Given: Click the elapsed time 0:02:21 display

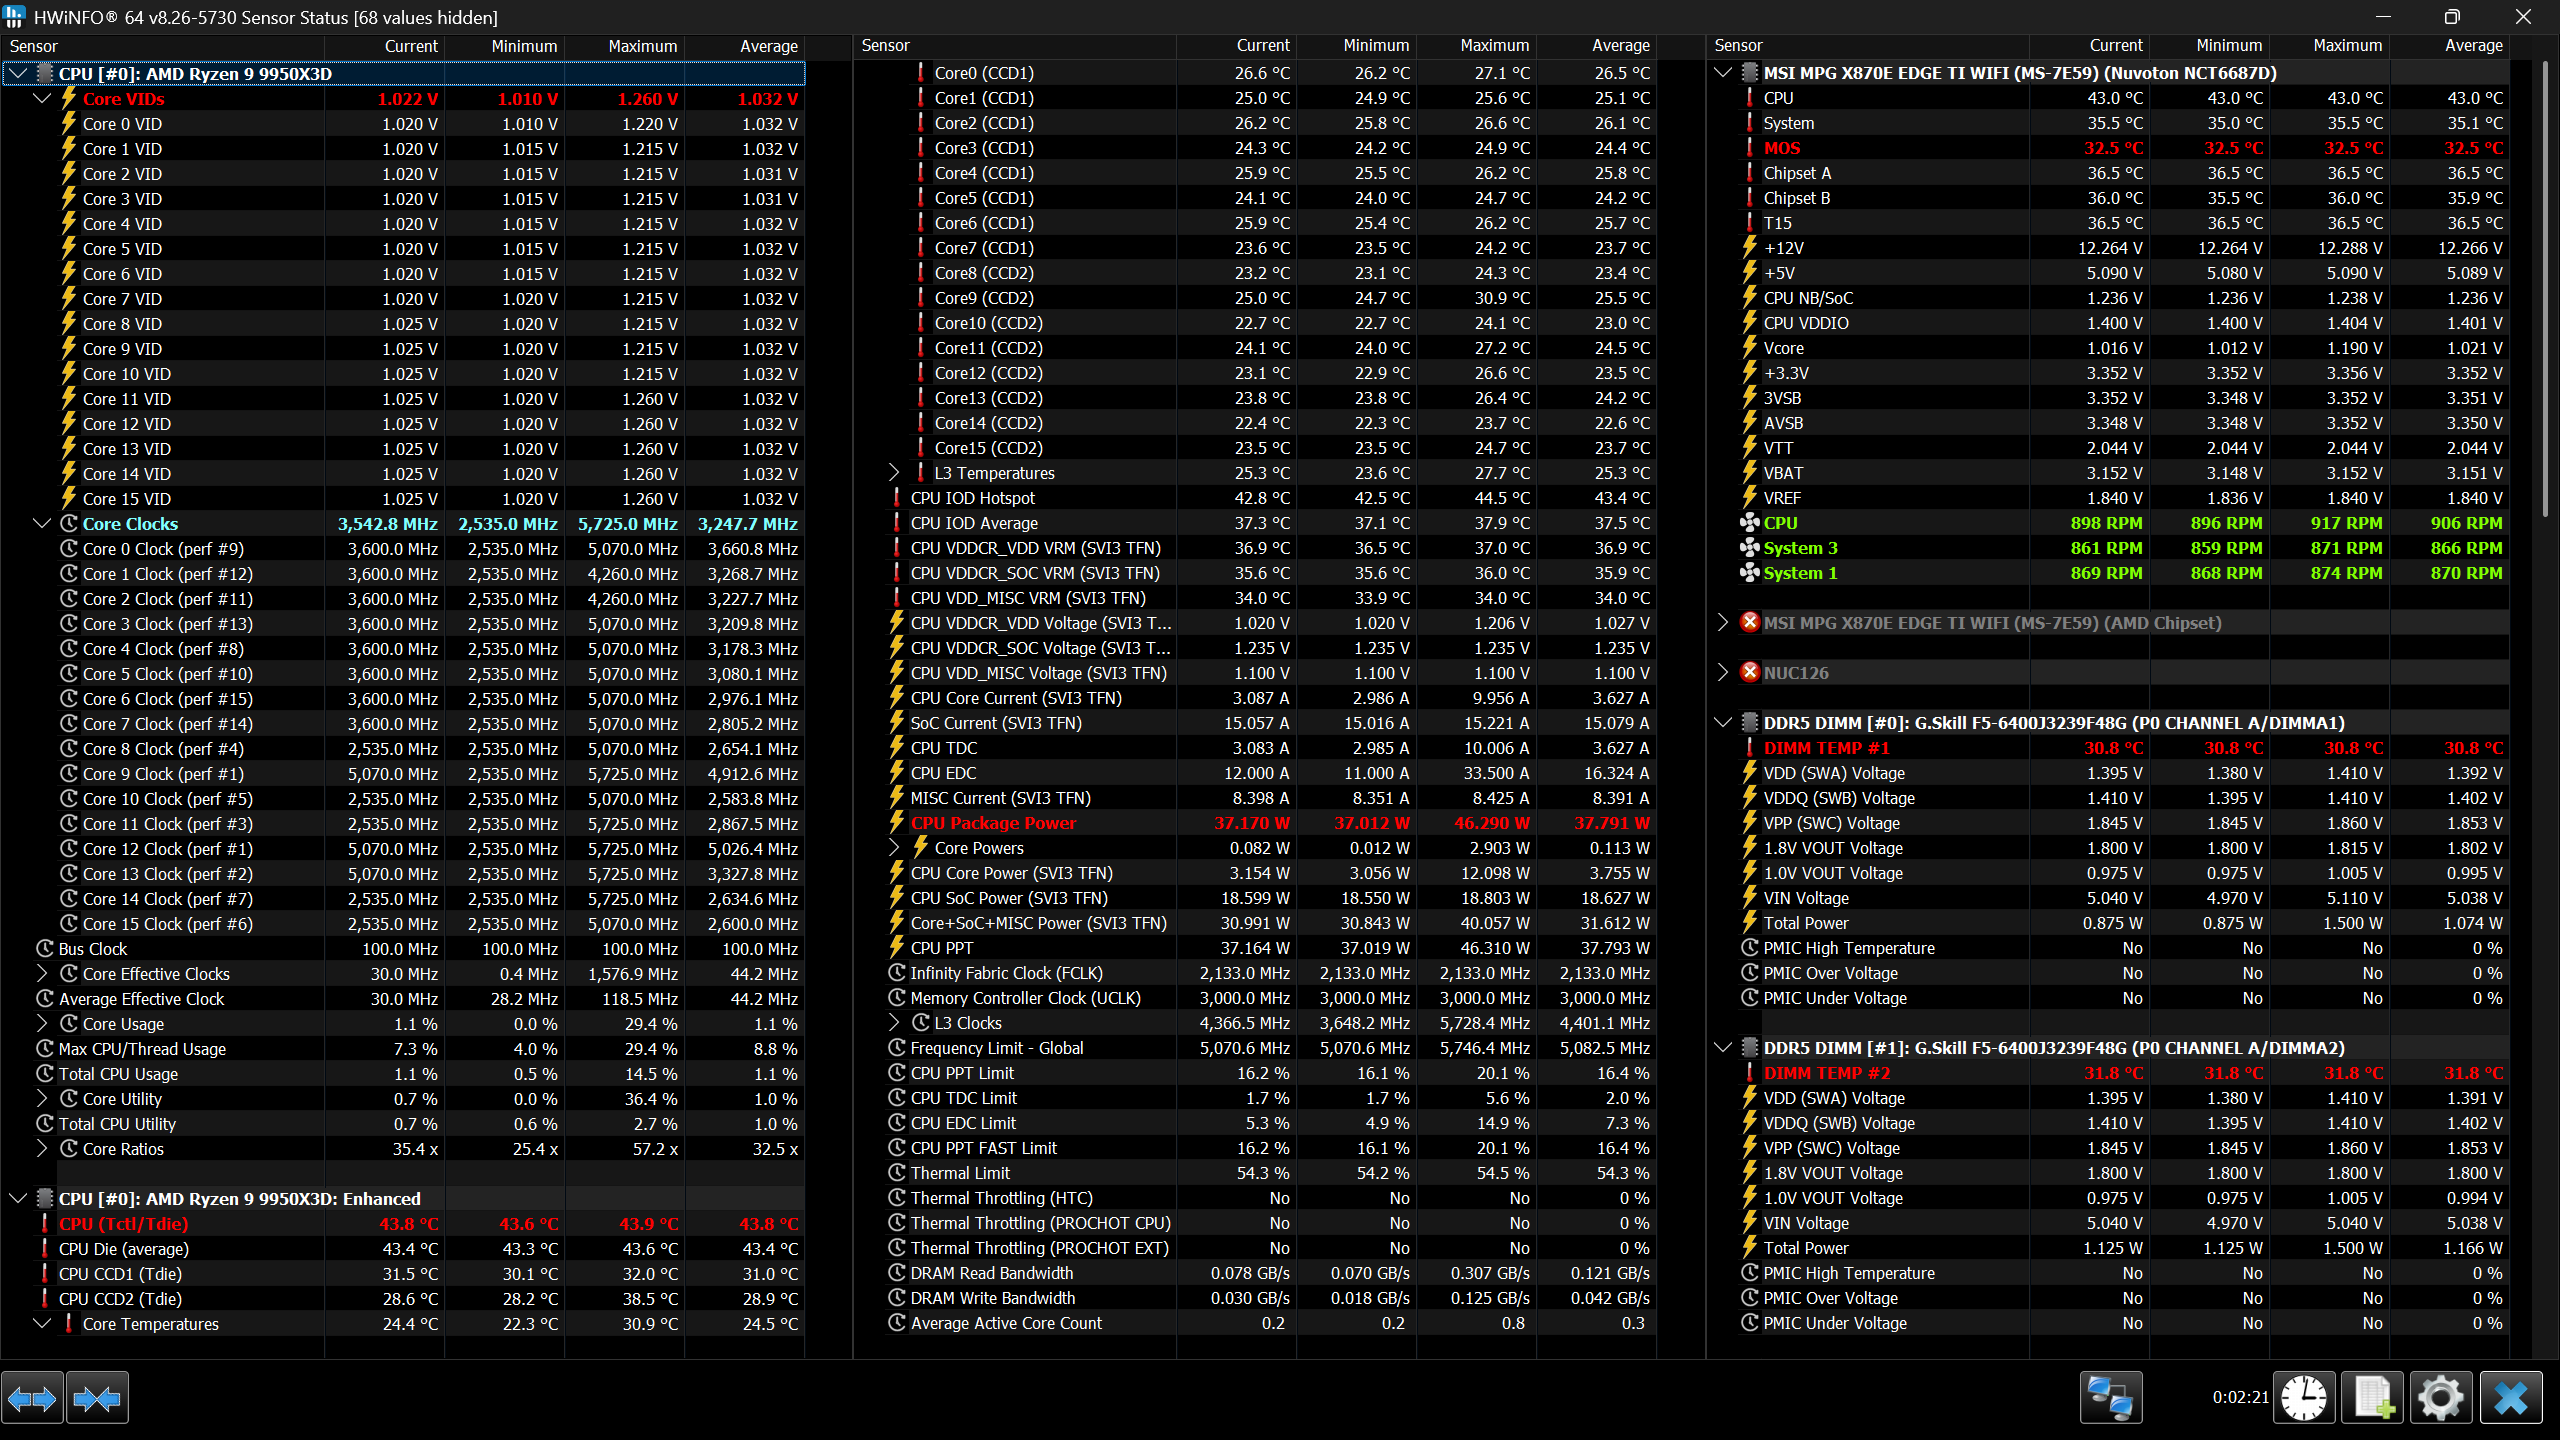Looking at the screenshot, I should coord(2240,1397).
